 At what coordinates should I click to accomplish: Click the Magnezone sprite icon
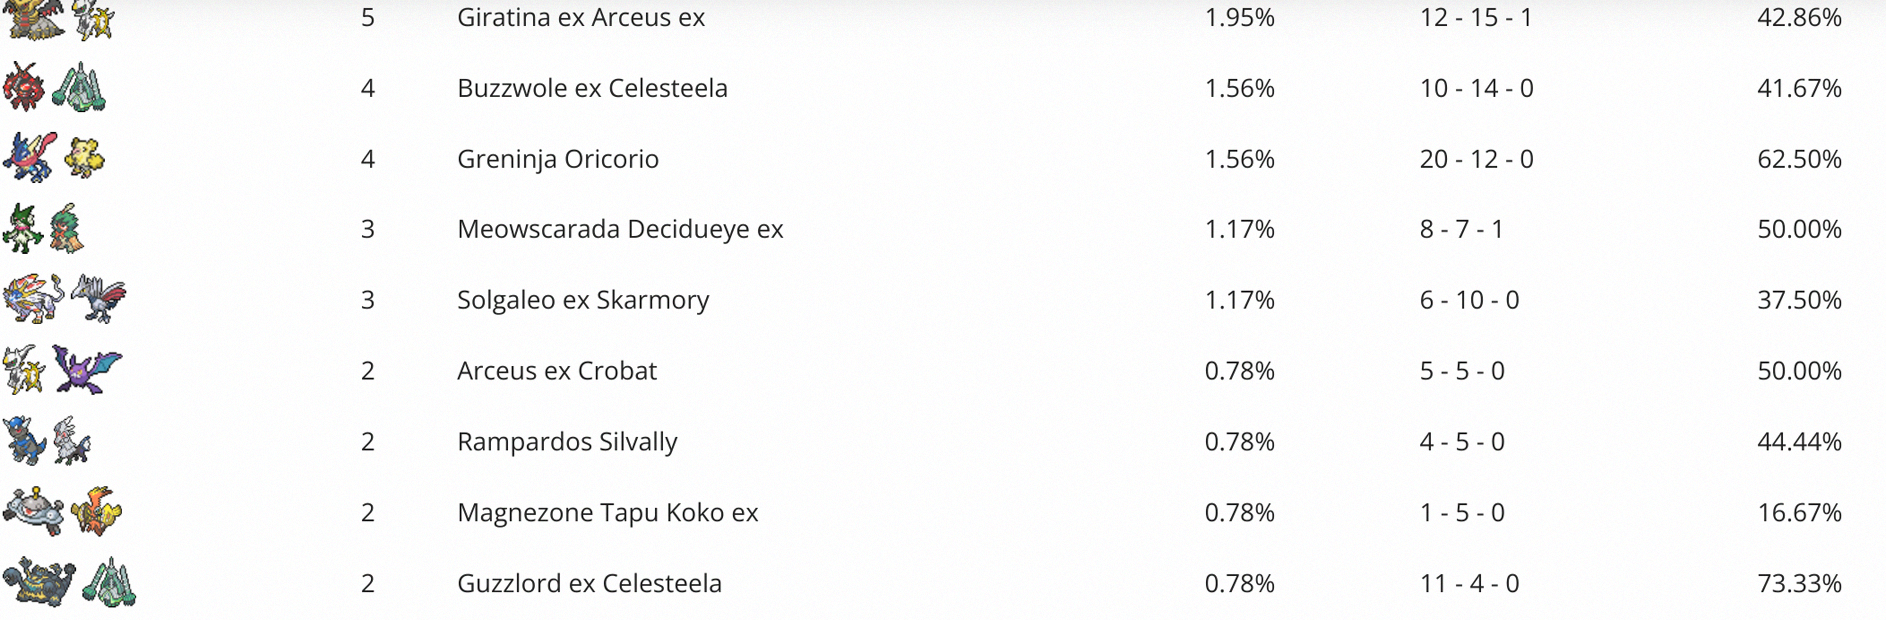(x=33, y=512)
